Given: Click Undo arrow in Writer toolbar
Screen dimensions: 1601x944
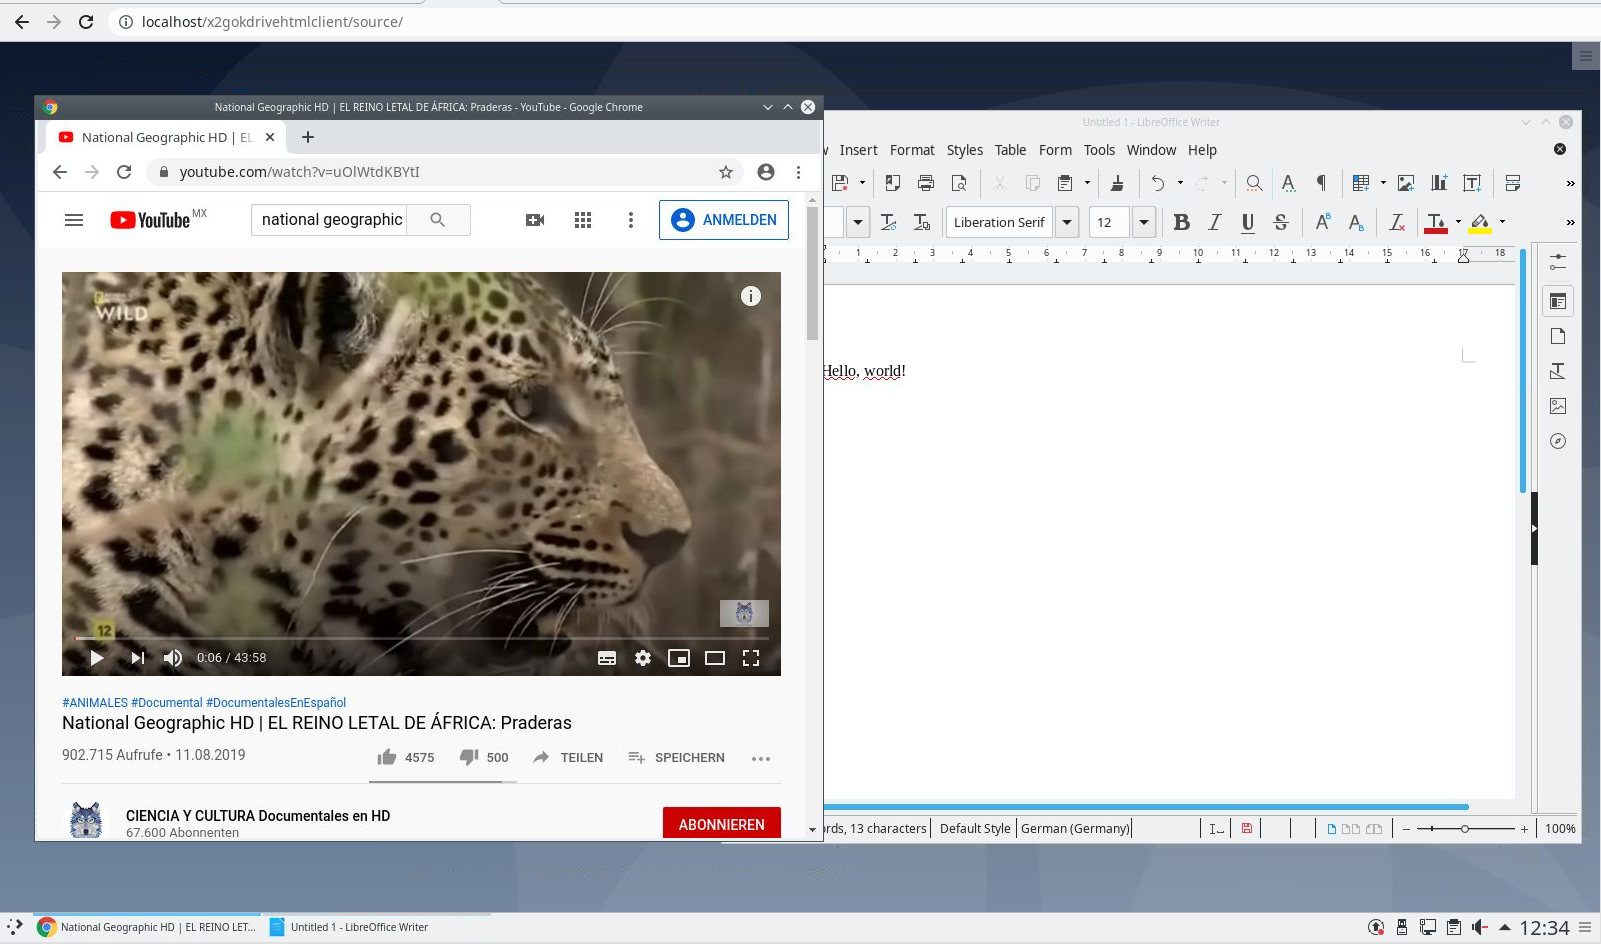Looking at the screenshot, I should (x=1158, y=183).
